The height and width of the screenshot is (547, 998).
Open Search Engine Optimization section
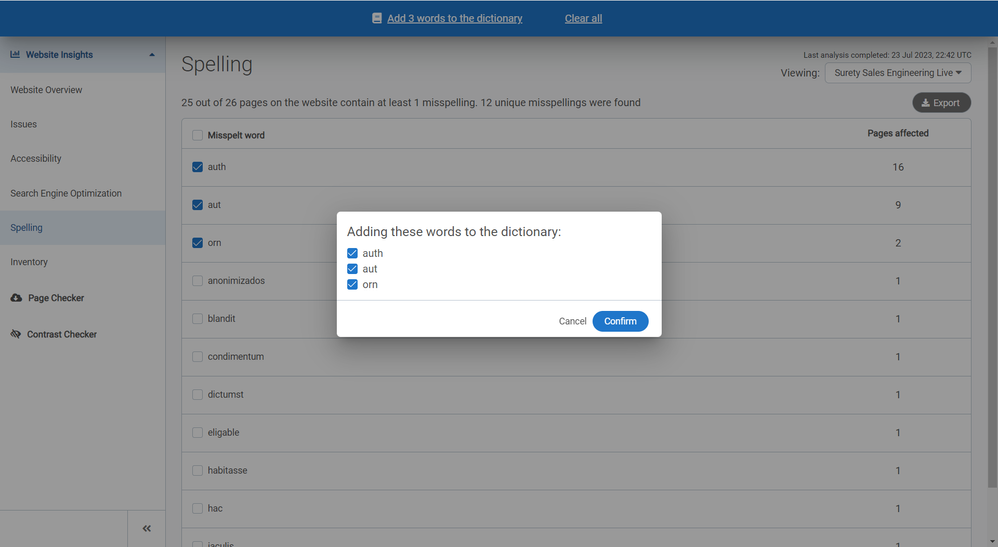[x=66, y=193]
